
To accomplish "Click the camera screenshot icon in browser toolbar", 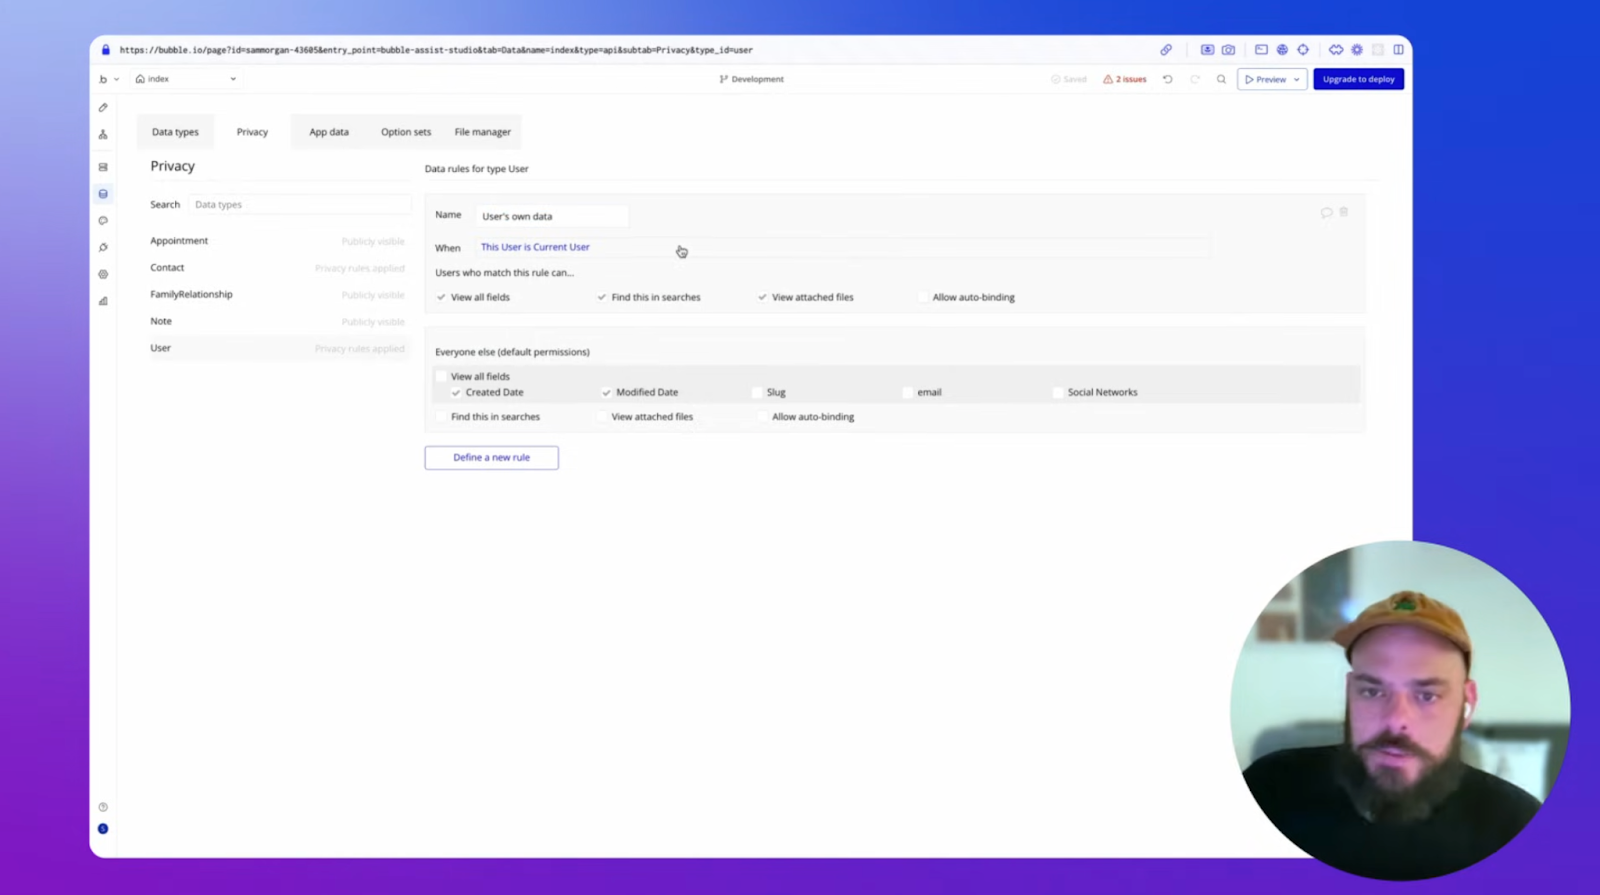I will (x=1228, y=50).
